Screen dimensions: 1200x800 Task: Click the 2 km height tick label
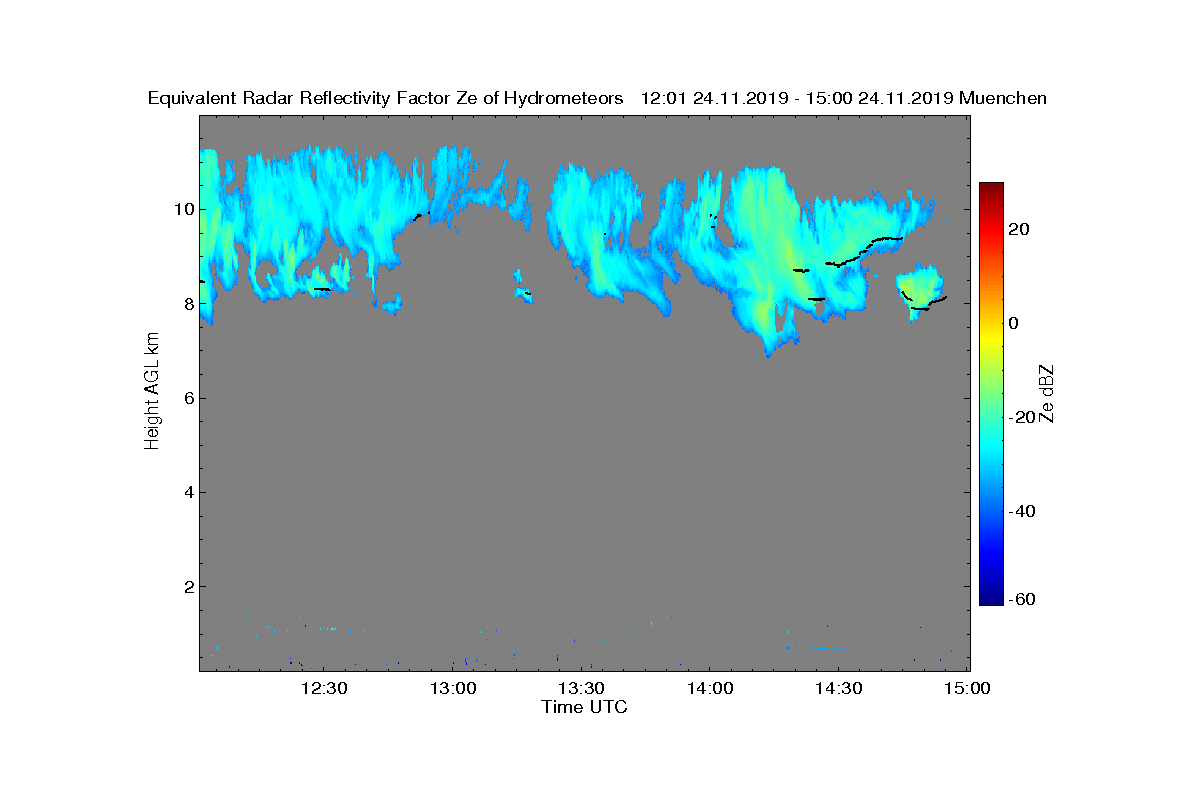[x=189, y=586]
